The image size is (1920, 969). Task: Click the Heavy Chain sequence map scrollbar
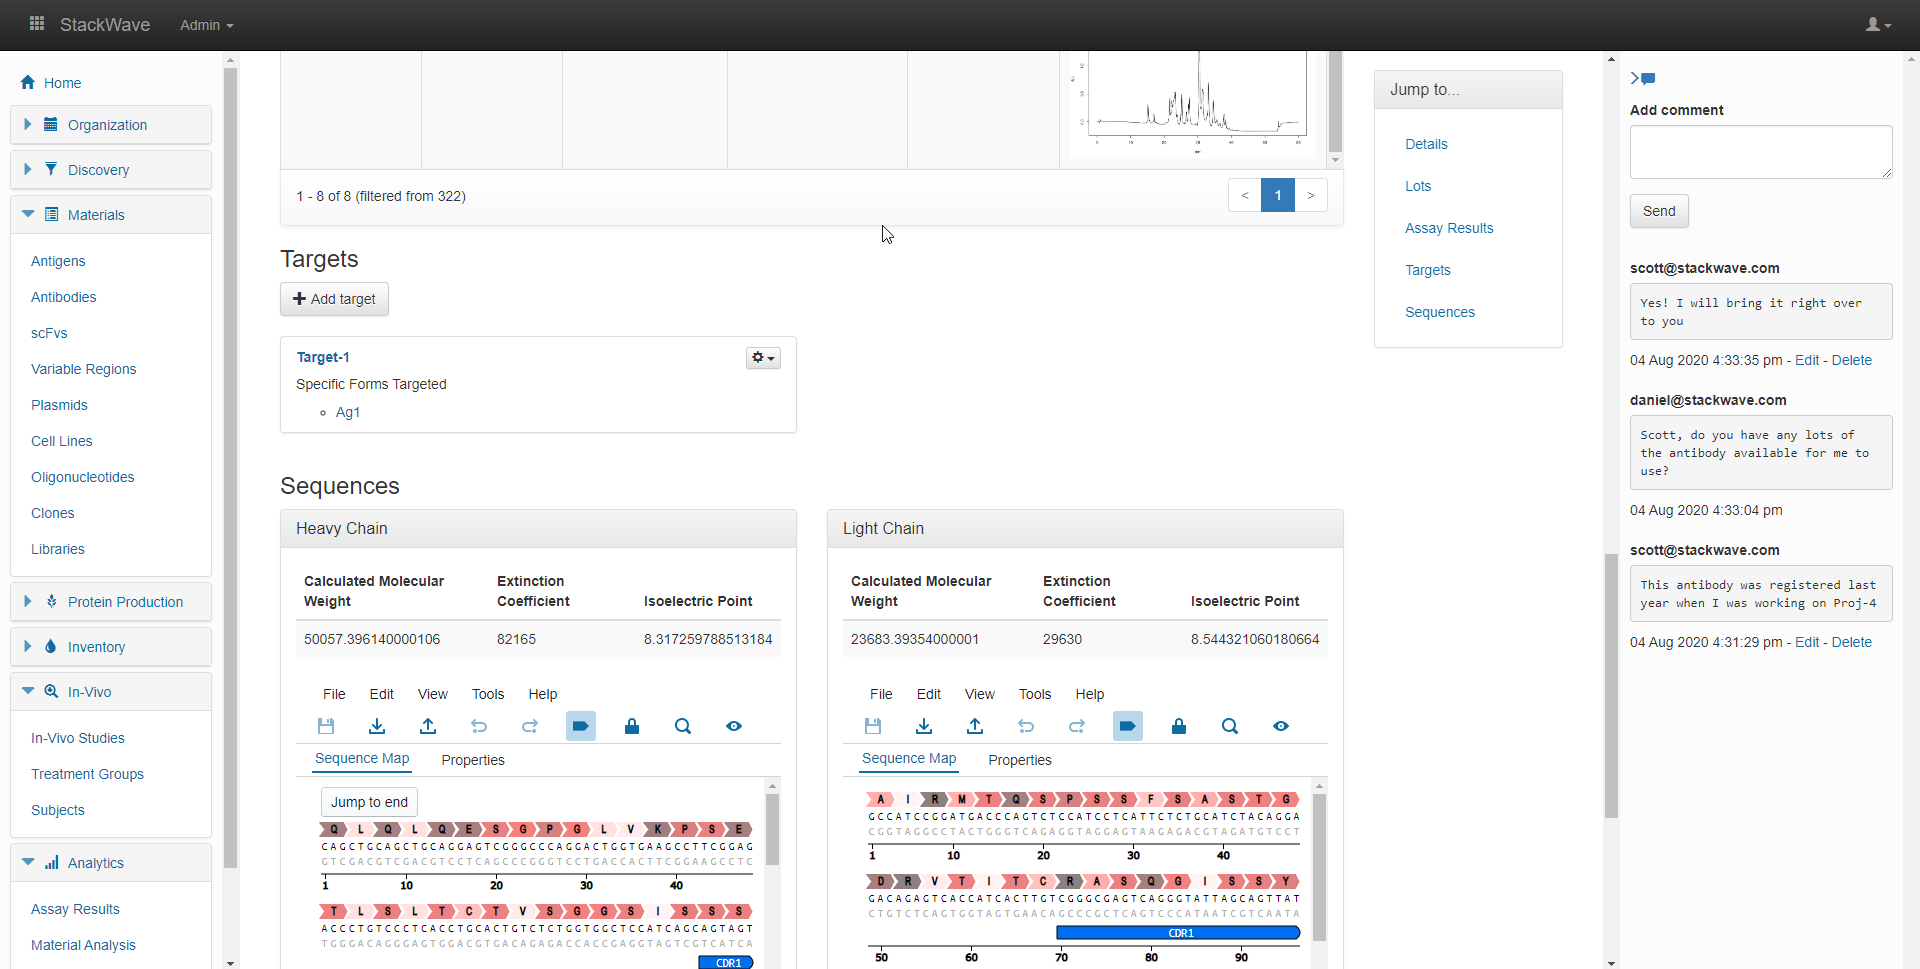coord(772,830)
